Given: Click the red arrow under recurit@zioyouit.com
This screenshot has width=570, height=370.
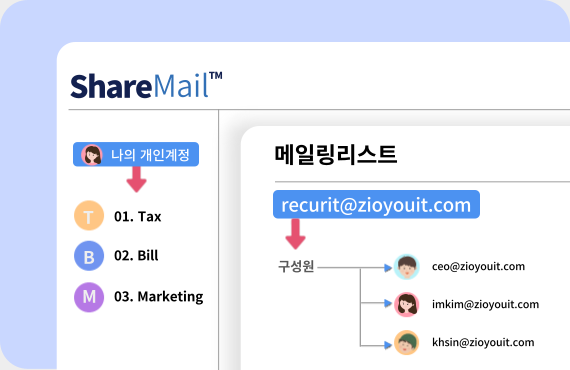Looking at the screenshot, I should pos(296,234).
